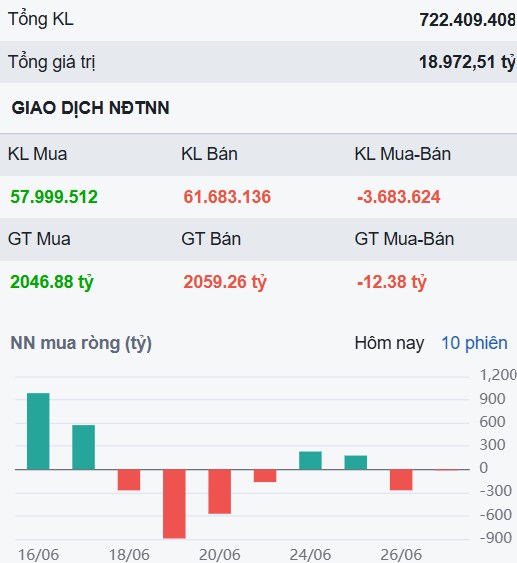The height and width of the screenshot is (563, 517).
Task: Switch to the 10 phiên tab
Action: point(474,343)
